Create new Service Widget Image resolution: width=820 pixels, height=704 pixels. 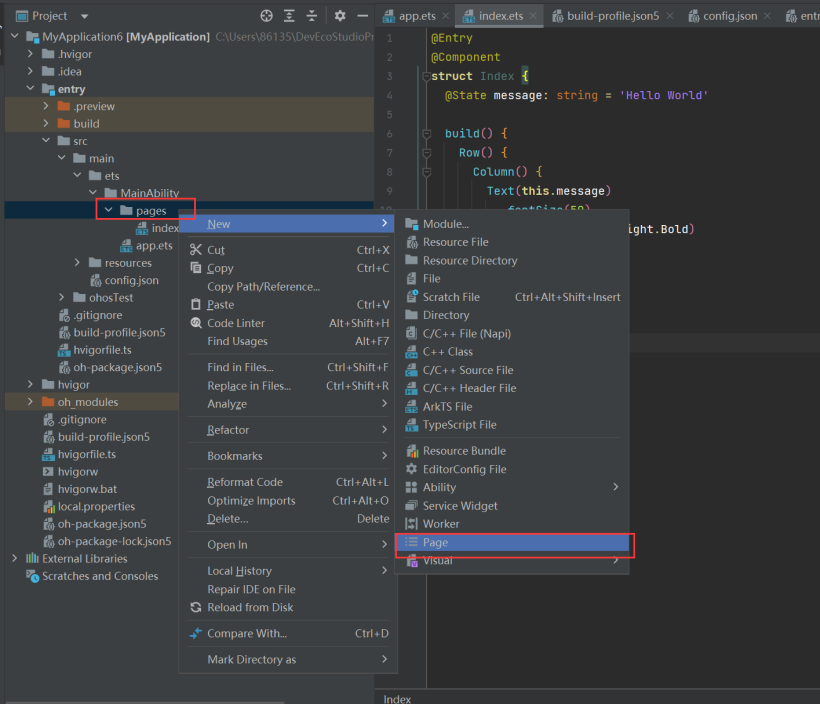click(512, 506)
